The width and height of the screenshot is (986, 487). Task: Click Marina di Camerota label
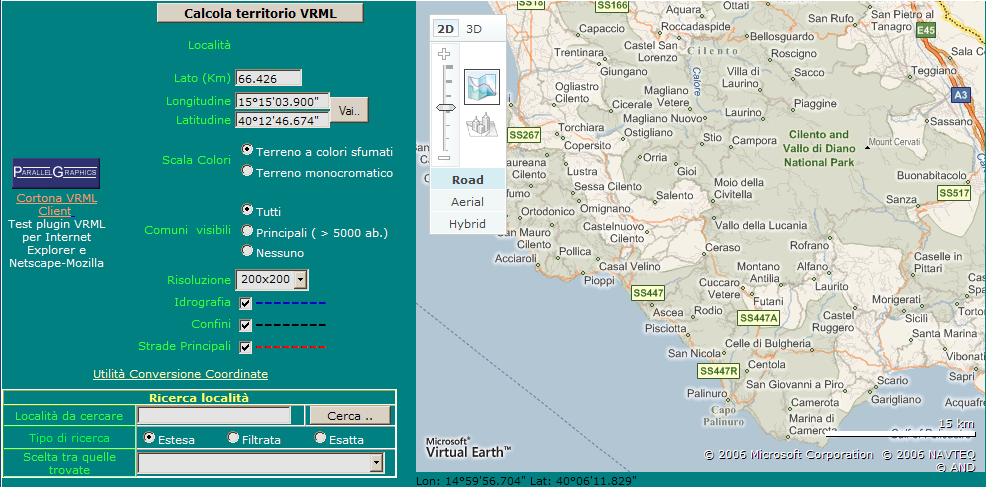pyautogui.click(x=812, y=424)
